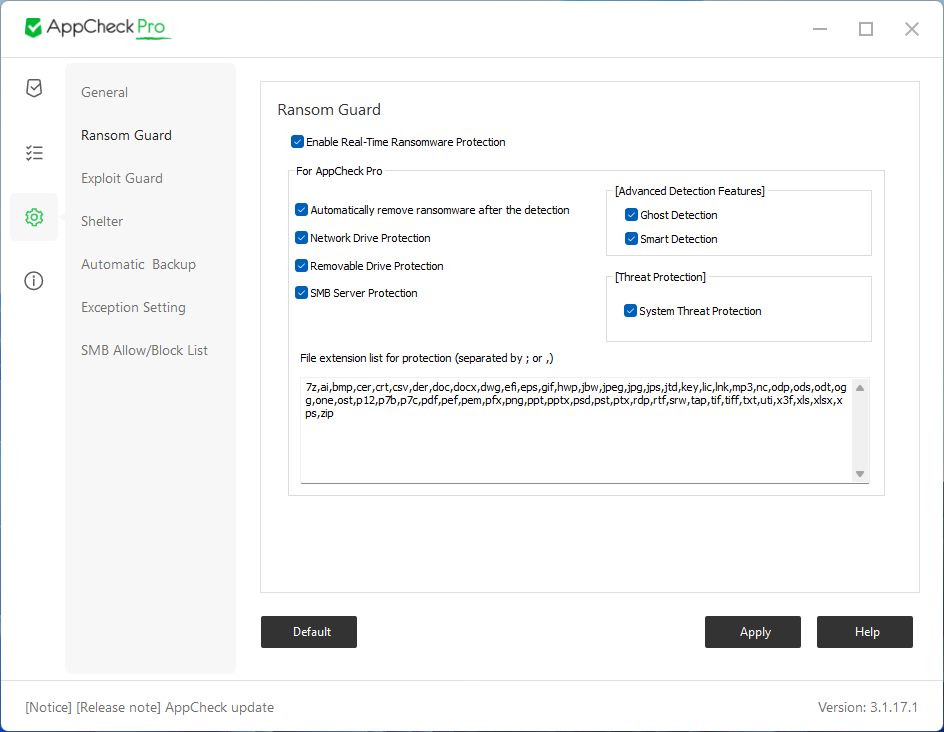The image size is (944, 732).
Task: Open the info circle sidebar icon
Action: point(34,281)
